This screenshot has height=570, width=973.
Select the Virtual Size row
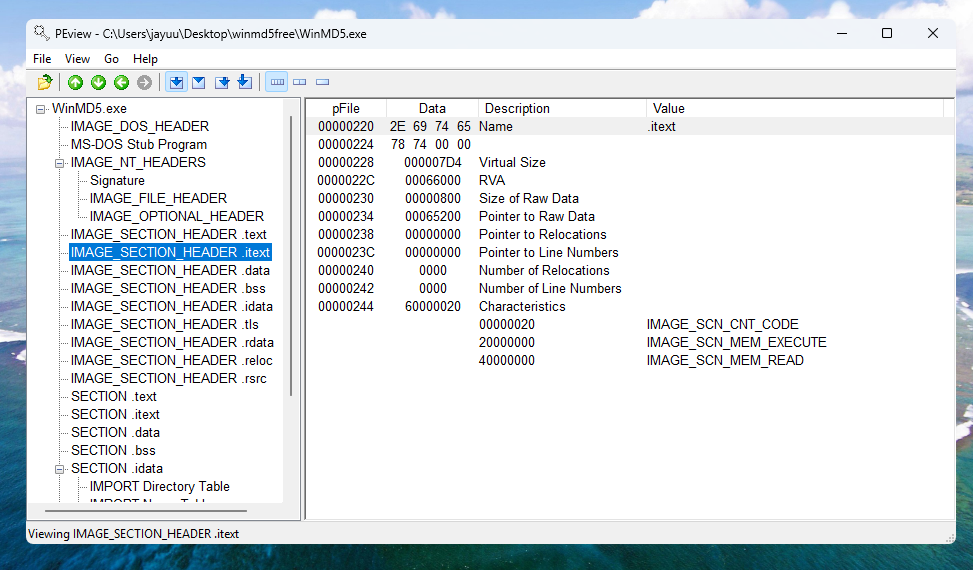(630, 163)
